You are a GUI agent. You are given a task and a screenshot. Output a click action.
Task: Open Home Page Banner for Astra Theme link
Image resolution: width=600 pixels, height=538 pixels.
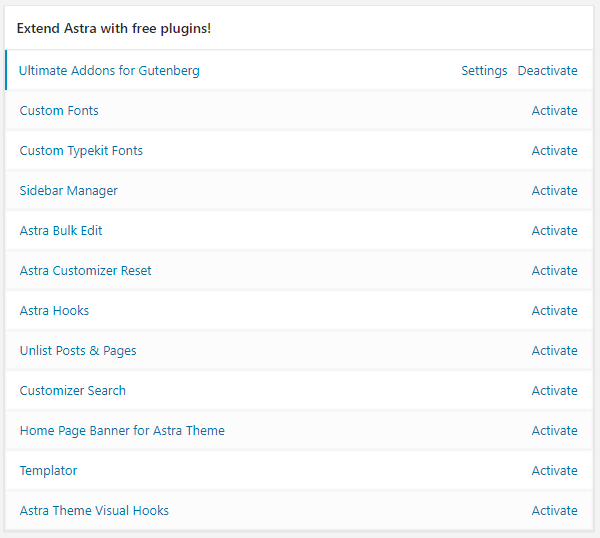(x=122, y=431)
